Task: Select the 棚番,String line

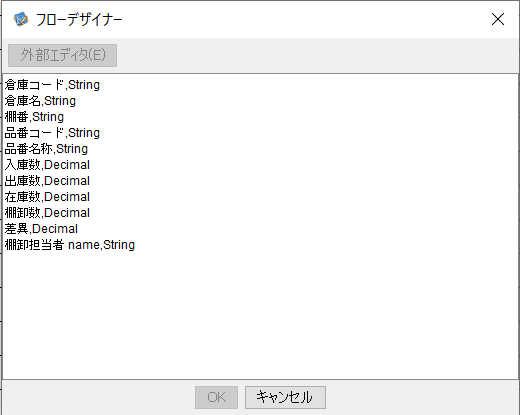Action: click(x=34, y=117)
